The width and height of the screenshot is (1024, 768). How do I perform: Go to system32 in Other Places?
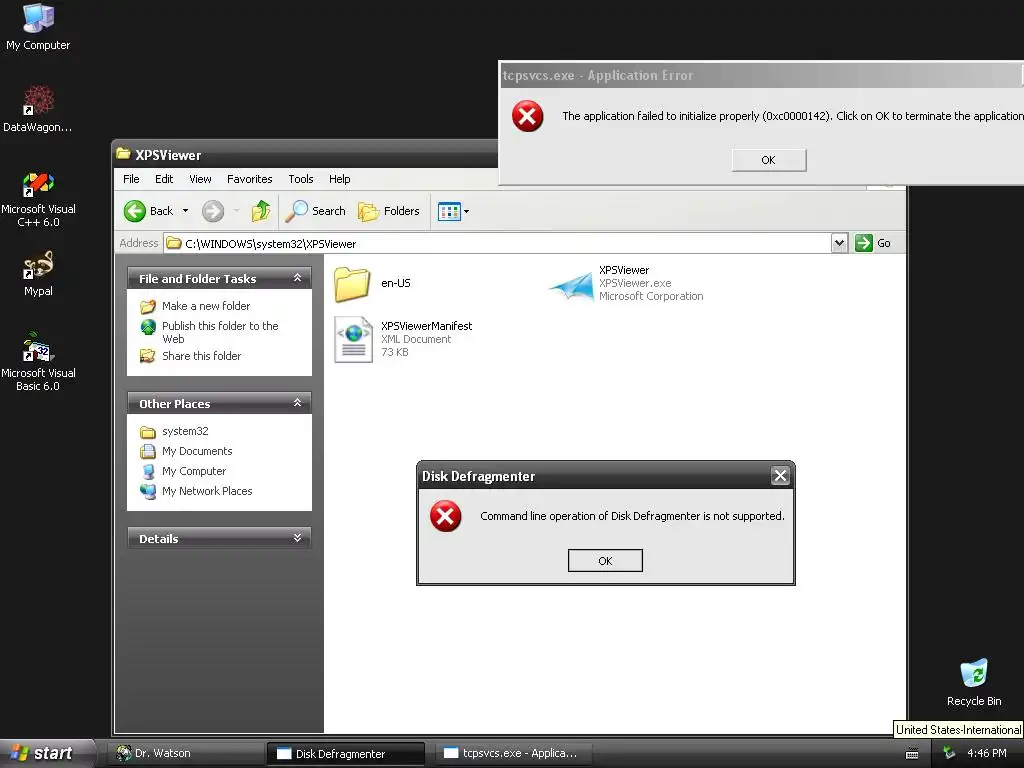[185, 431]
